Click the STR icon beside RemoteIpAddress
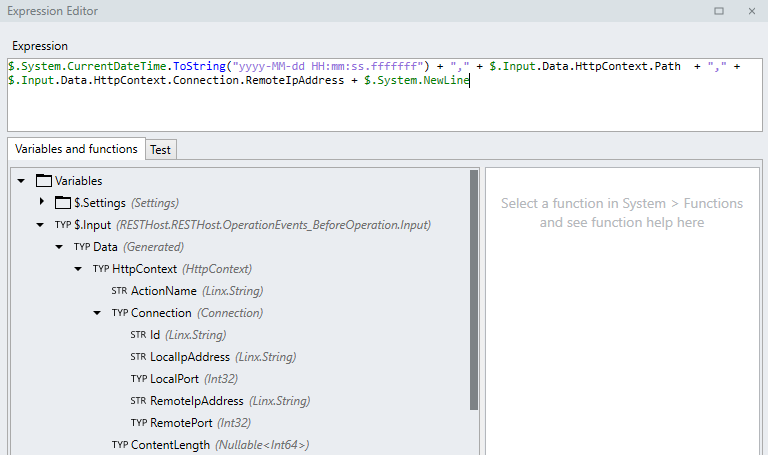The image size is (768, 455). pyautogui.click(x=139, y=401)
